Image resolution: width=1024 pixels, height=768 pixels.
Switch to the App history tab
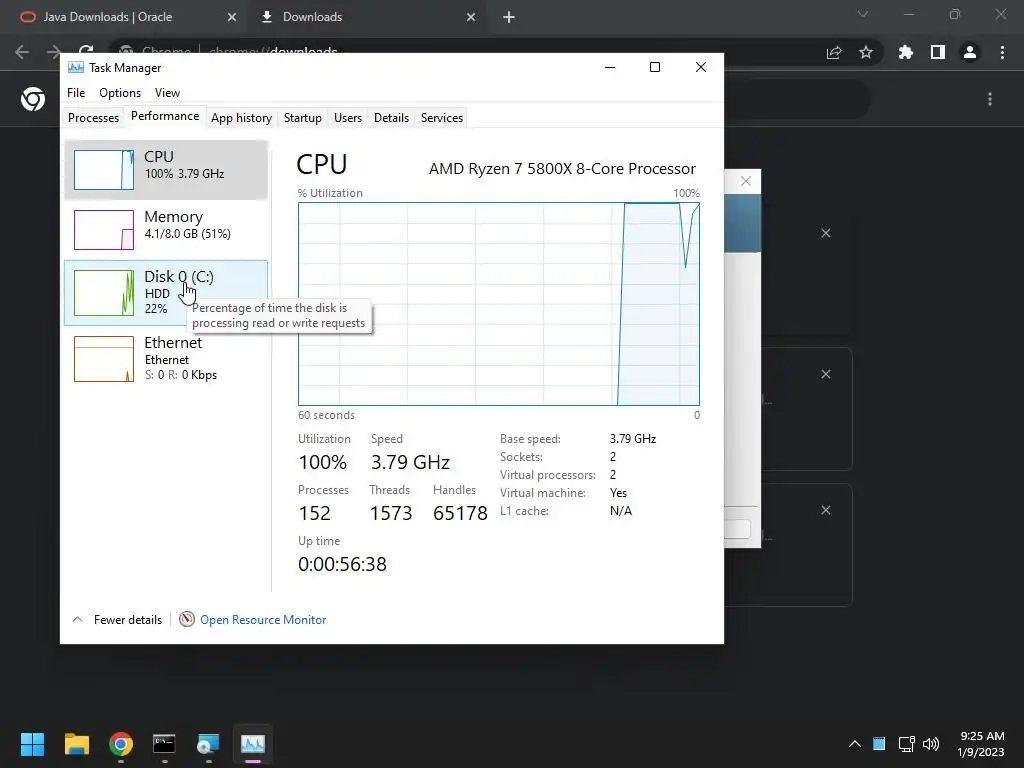tap(241, 118)
